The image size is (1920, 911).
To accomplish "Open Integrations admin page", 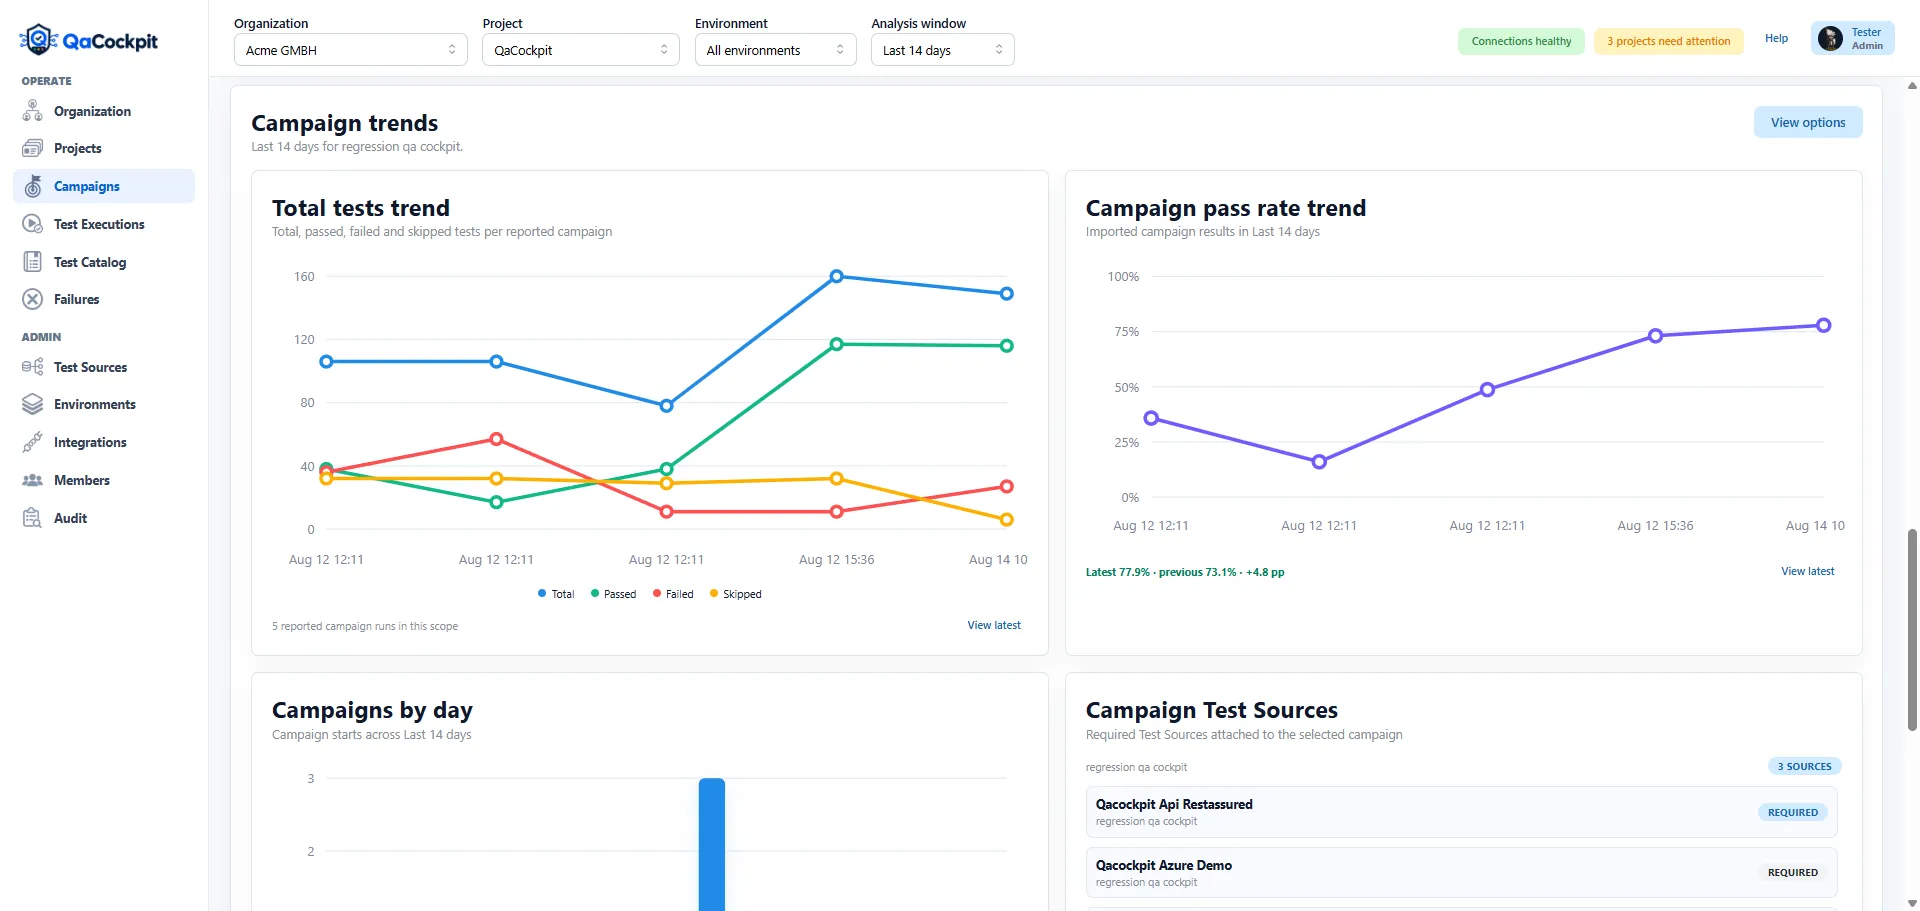I will pyautogui.click(x=104, y=442).
